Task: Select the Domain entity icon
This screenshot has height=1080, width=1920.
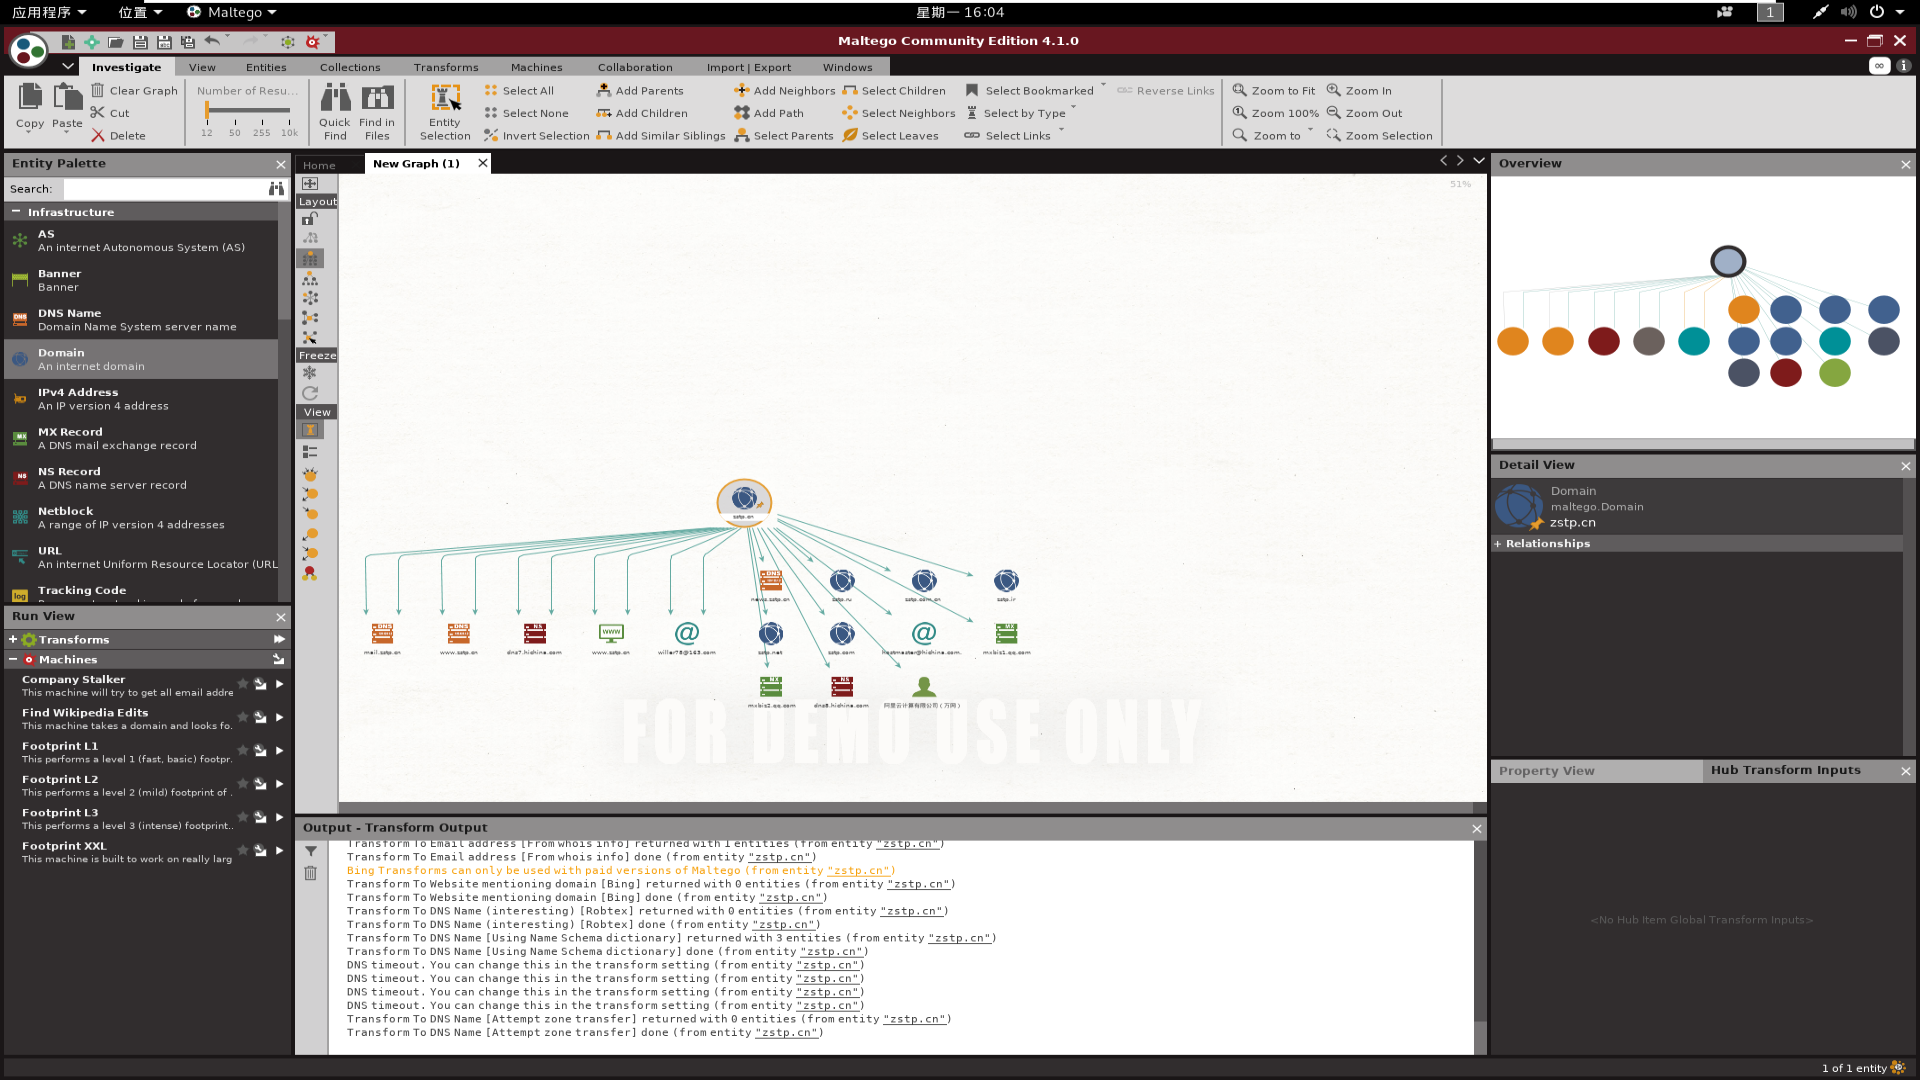Action: 21,357
